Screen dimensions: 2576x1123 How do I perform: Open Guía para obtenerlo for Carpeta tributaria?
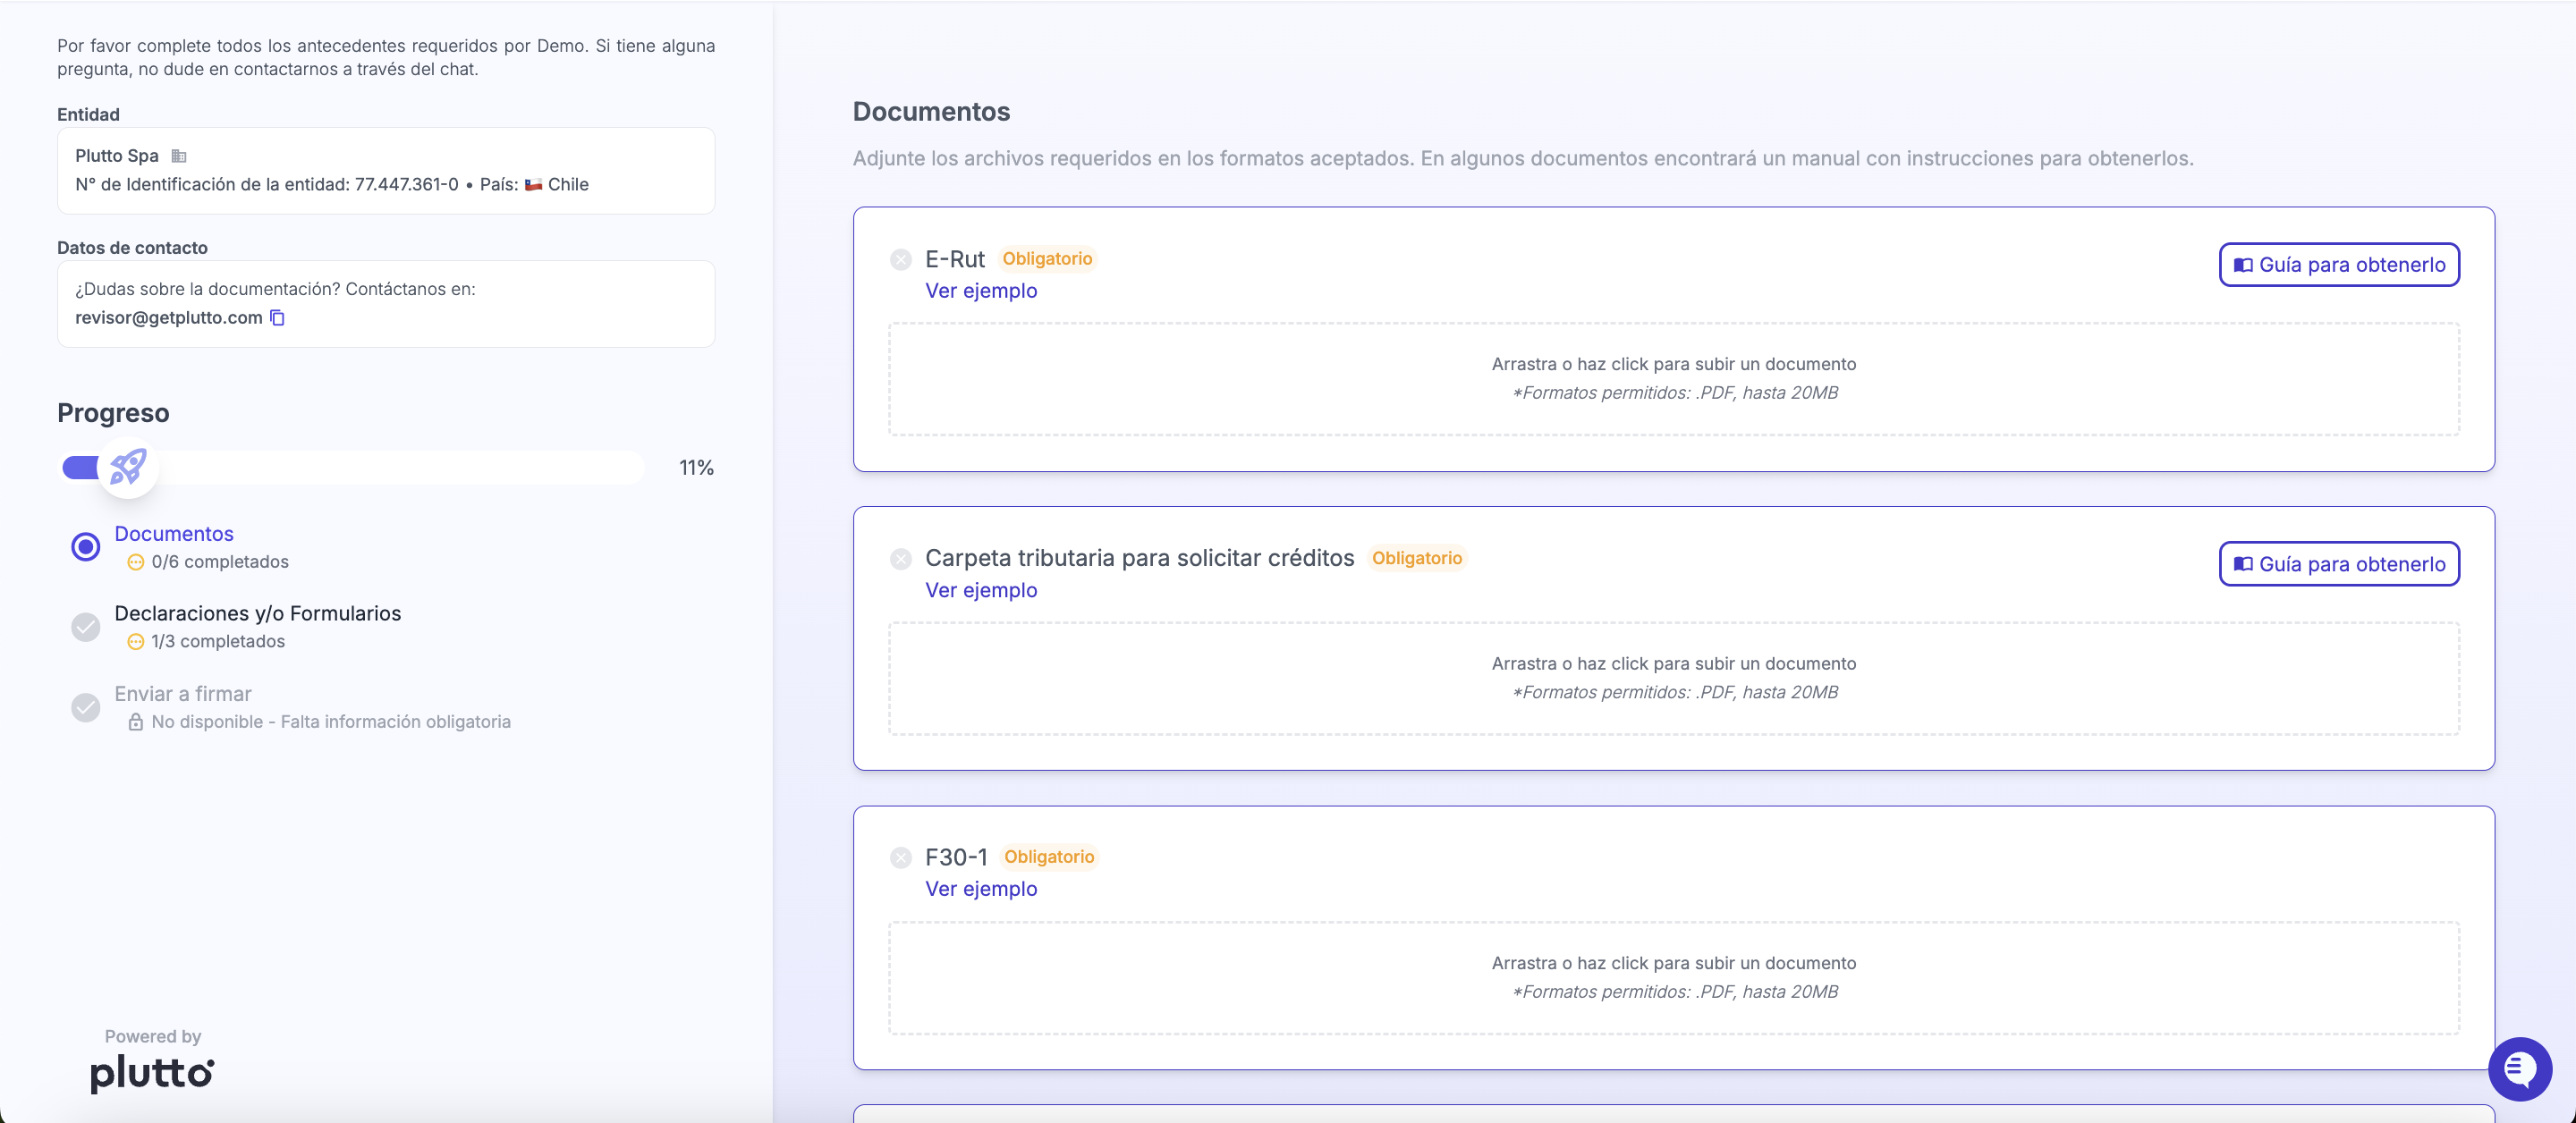(x=2338, y=564)
